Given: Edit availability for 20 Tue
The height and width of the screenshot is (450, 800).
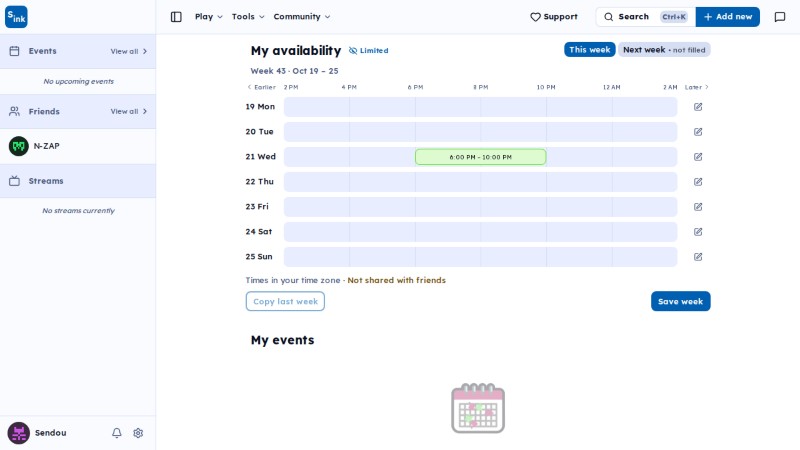Looking at the screenshot, I should tap(698, 132).
